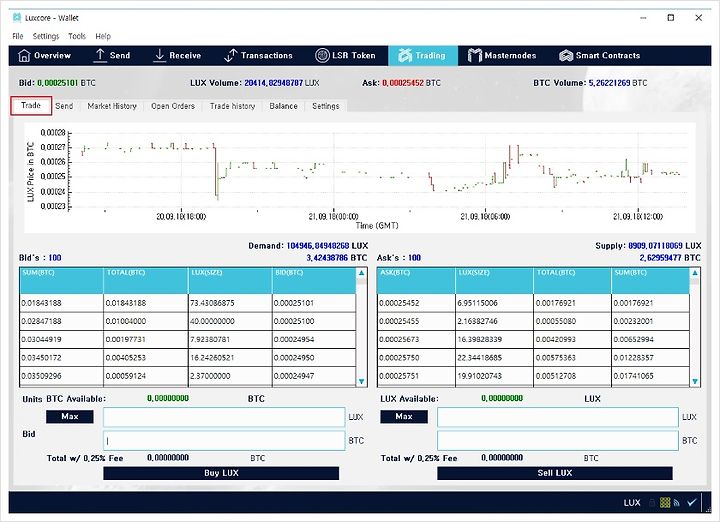Switch to the Trade history tab
This screenshot has height=522, width=720.
[x=232, y=106]
